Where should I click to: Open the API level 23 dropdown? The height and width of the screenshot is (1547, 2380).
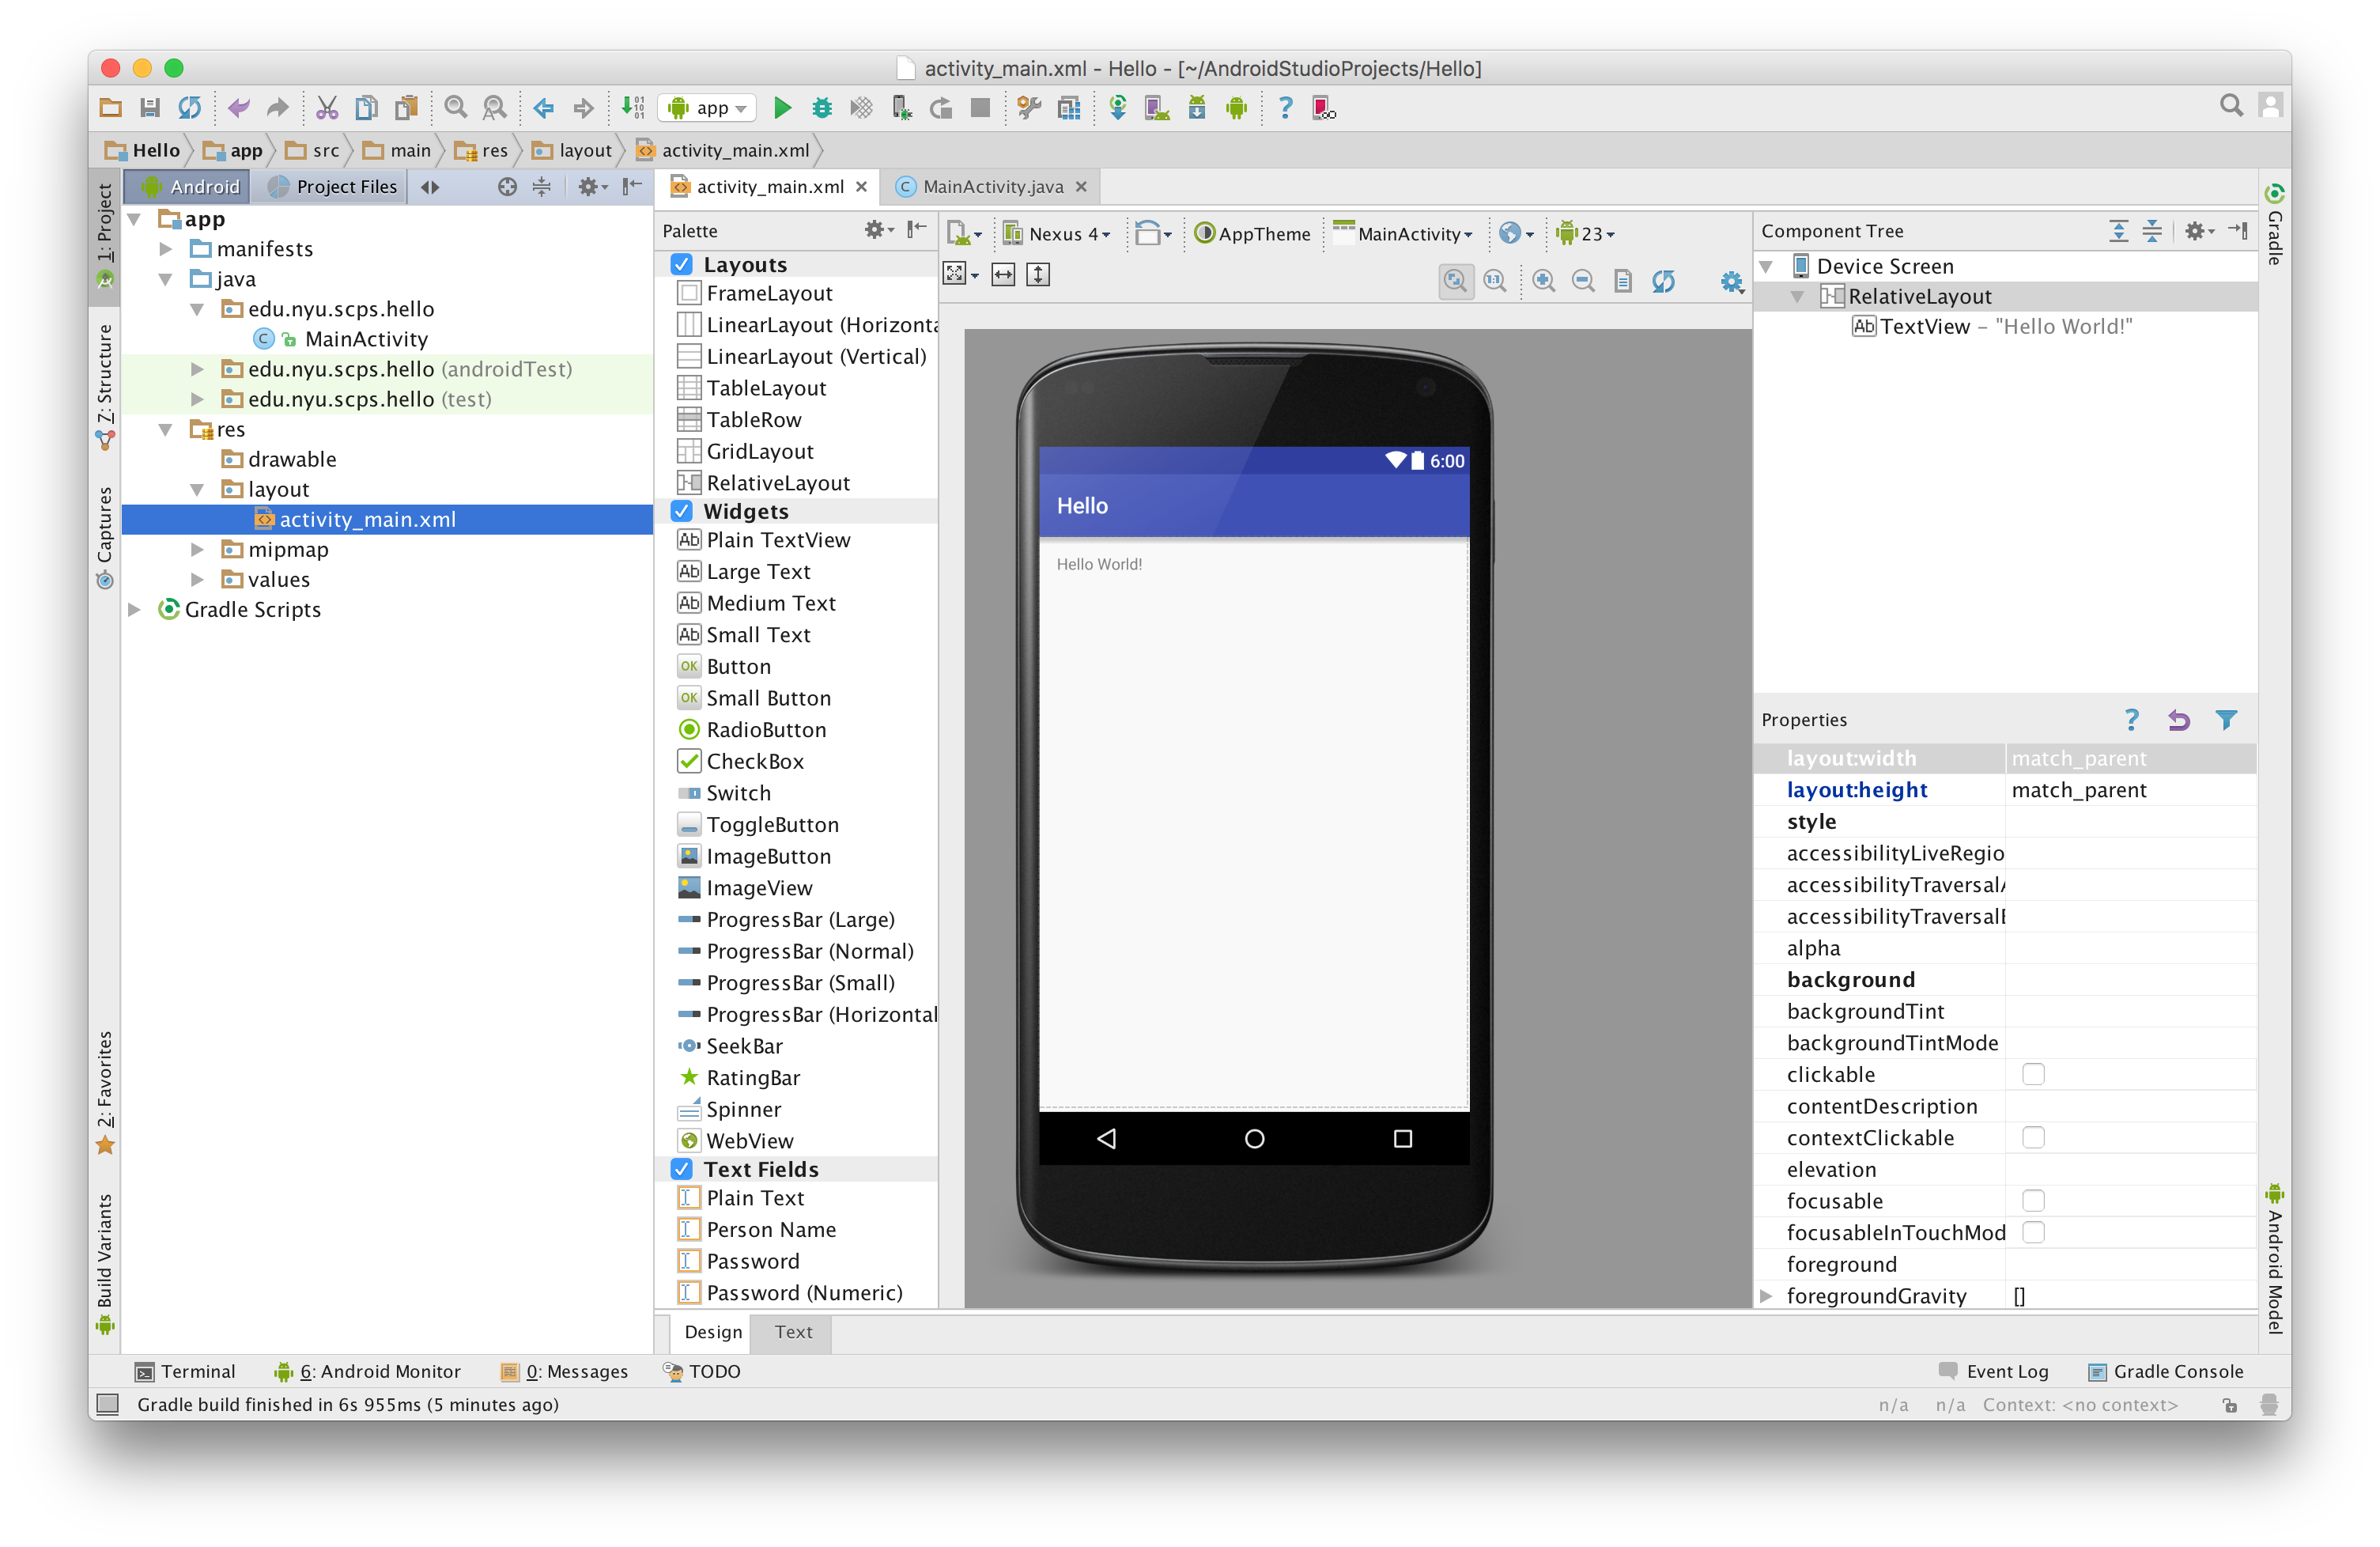point(1585,234)
